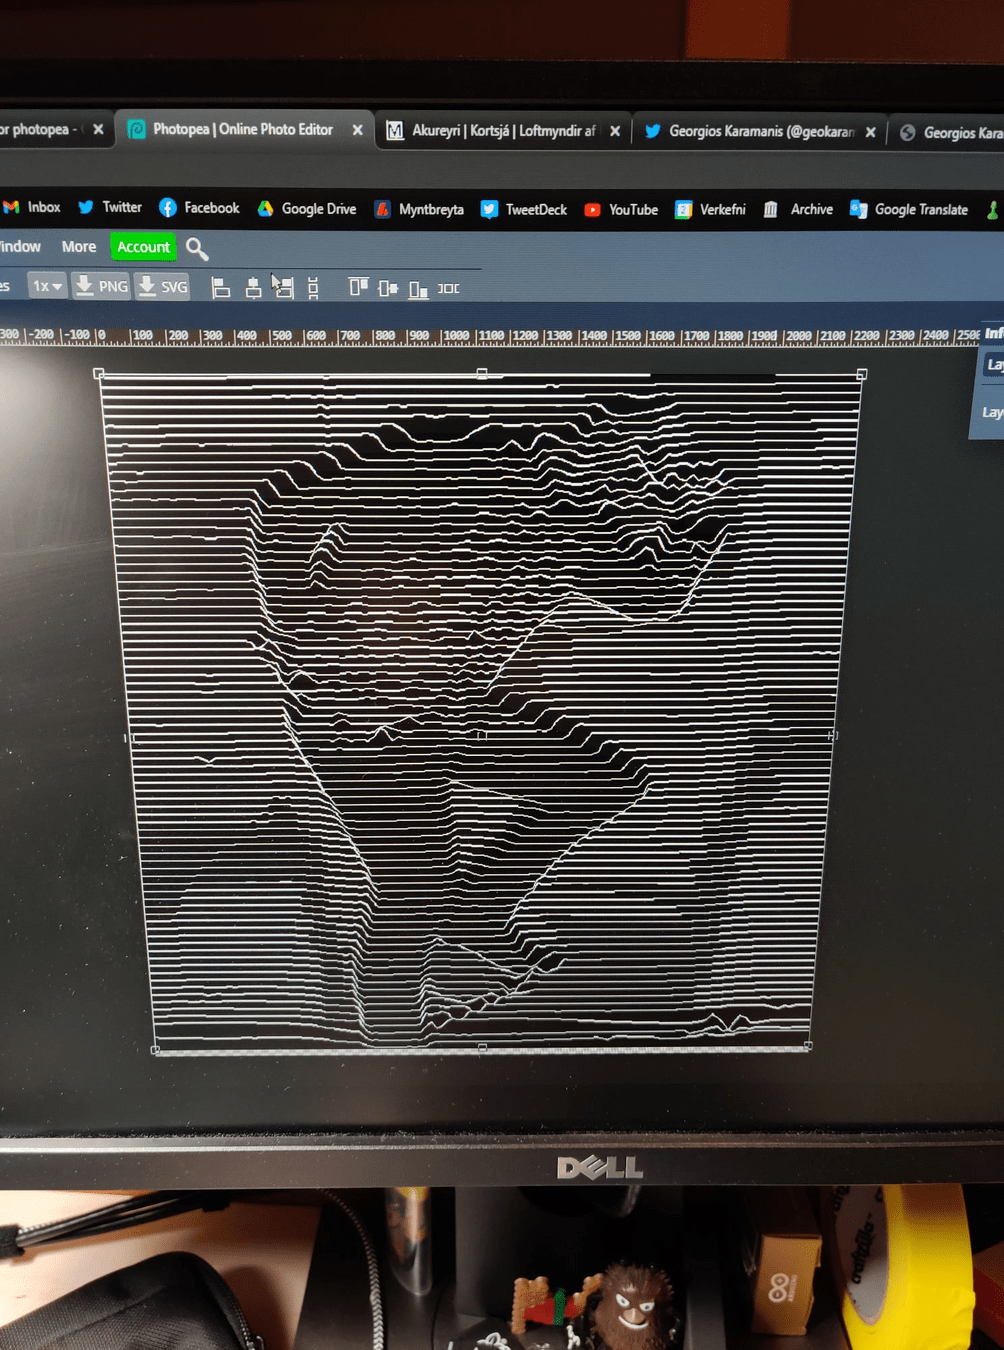Close the Photopea Online Photo Editor tab

(357, 130)
